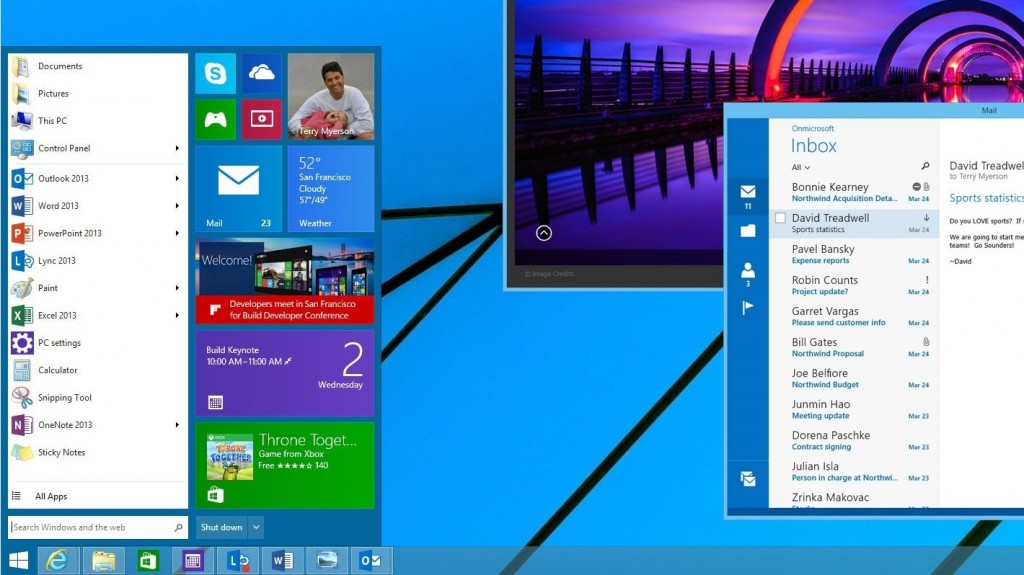Open Sticky Notes from the Start menu

click(98, 452)
